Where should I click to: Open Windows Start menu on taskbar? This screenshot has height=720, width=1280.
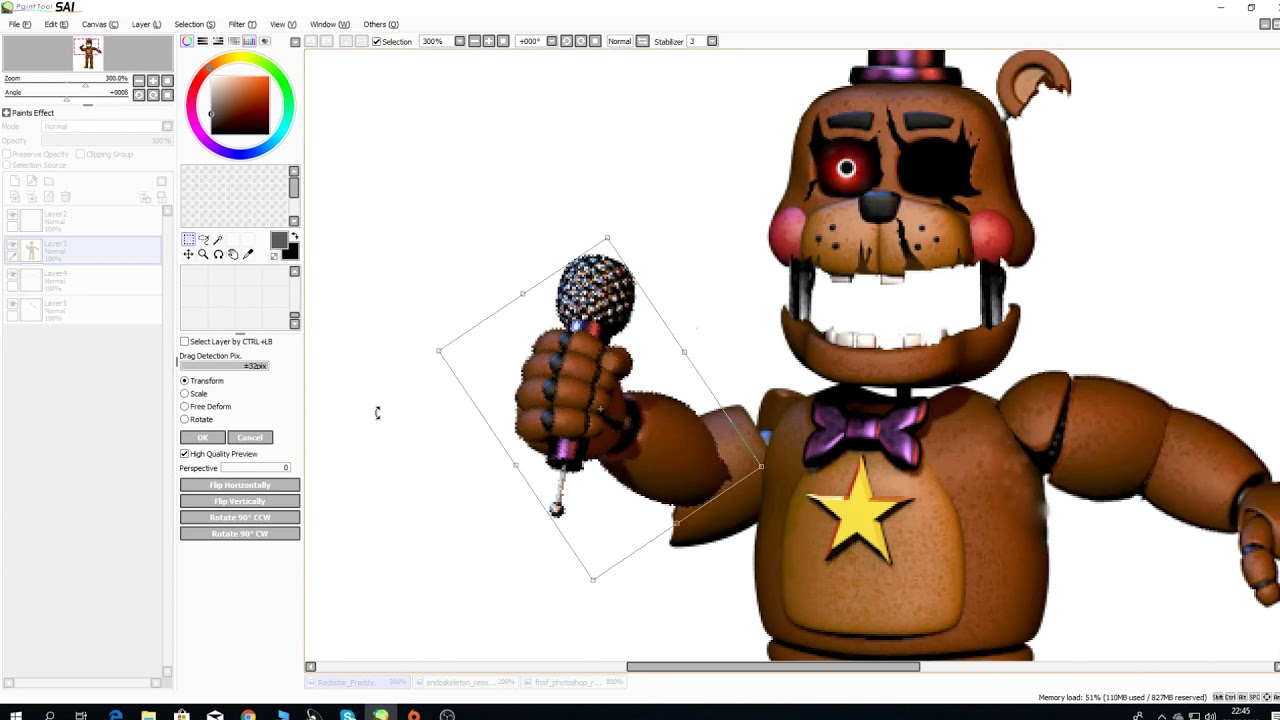pos(15,715)
